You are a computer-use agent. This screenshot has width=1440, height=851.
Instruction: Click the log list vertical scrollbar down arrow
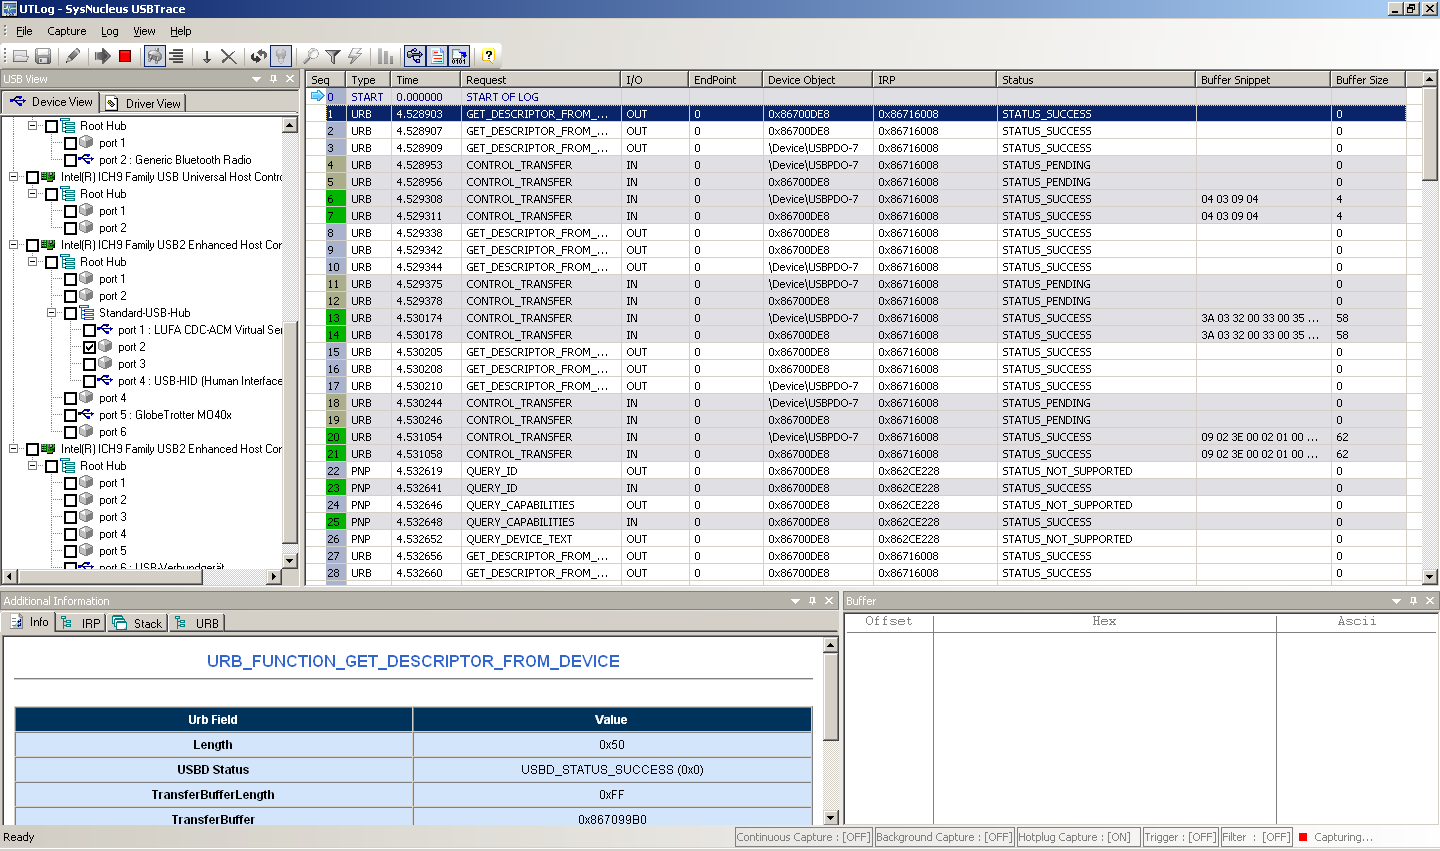coord(1430,576)
